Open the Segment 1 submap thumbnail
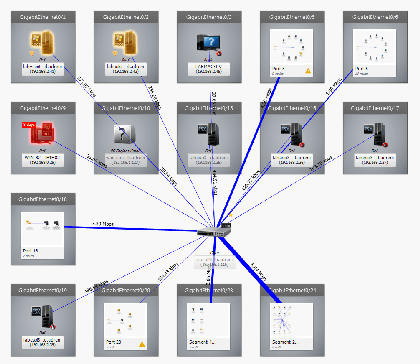Screen dimensions: 420x364 coord(208,326)
